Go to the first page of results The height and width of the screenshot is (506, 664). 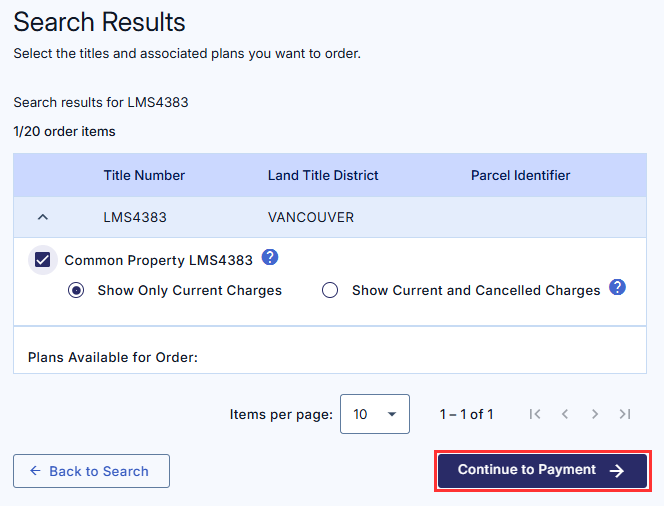pos(535,414)
